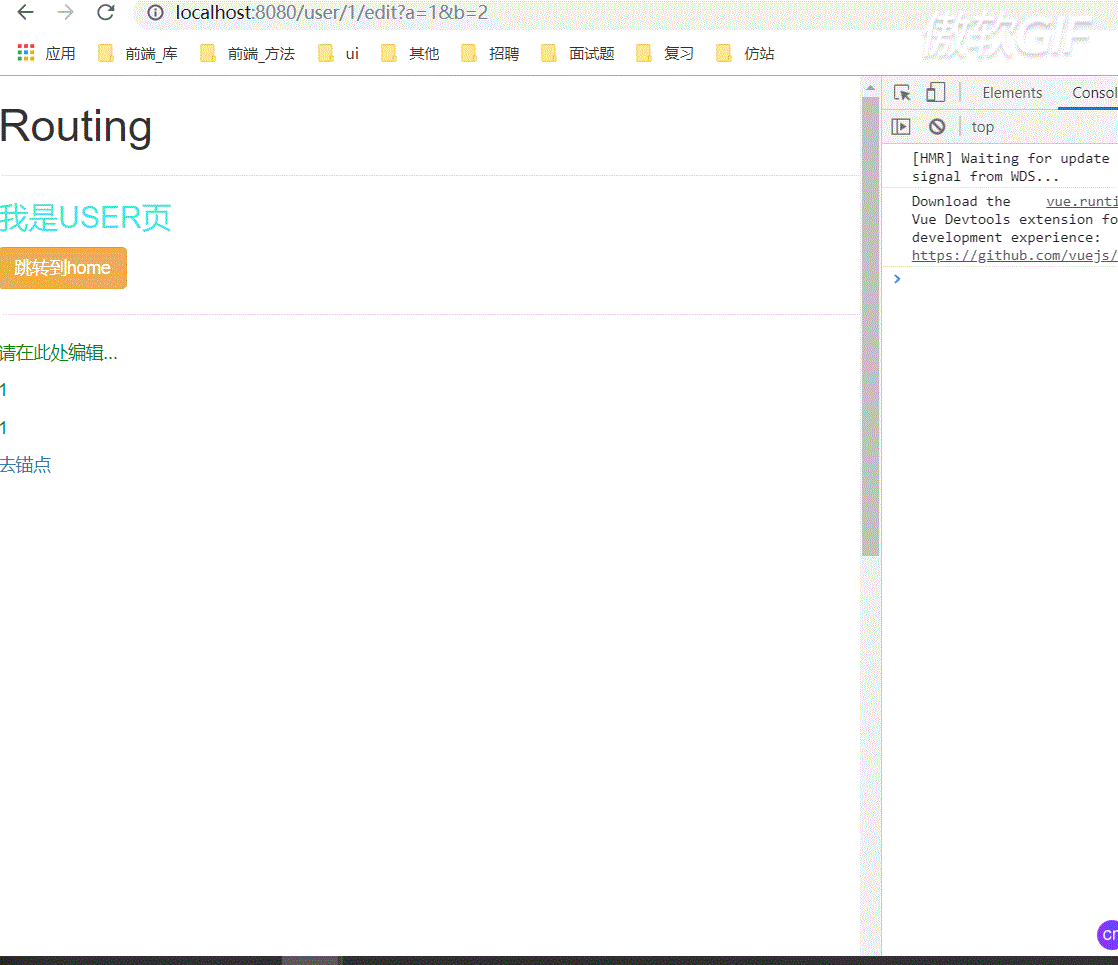Click the HMR waiting console message

pos(1010,167)
